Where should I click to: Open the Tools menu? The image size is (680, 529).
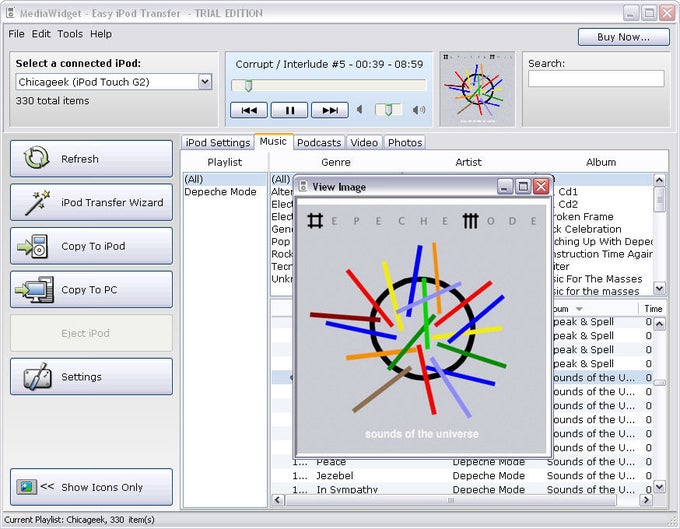(x=70, y=34)
